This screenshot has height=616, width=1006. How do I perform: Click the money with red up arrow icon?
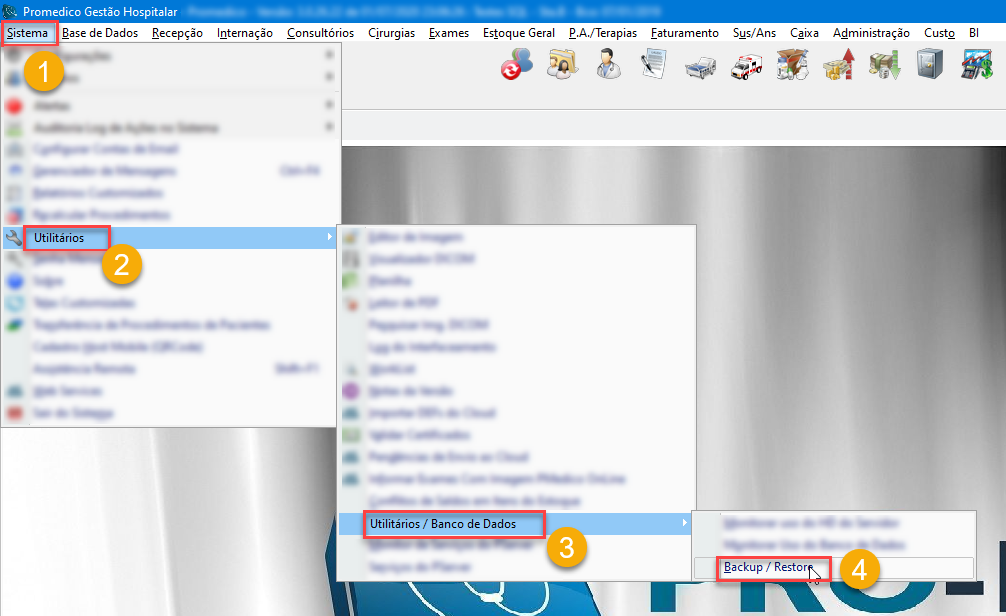838,67
